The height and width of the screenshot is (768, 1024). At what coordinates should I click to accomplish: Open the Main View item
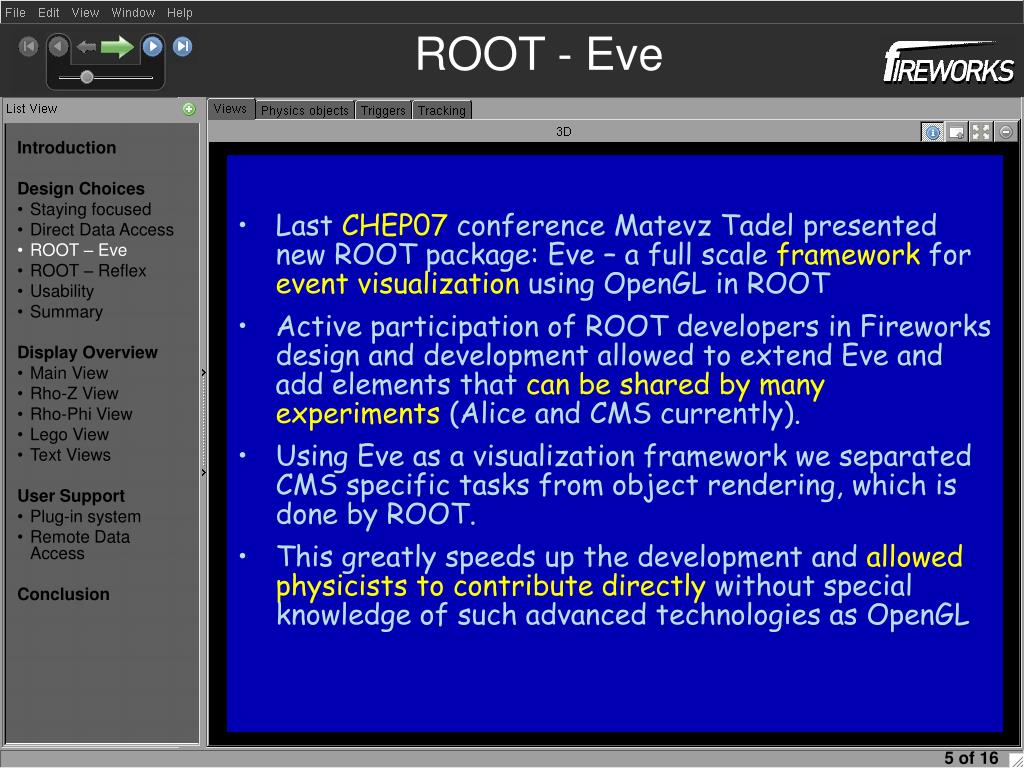point(69,373)
